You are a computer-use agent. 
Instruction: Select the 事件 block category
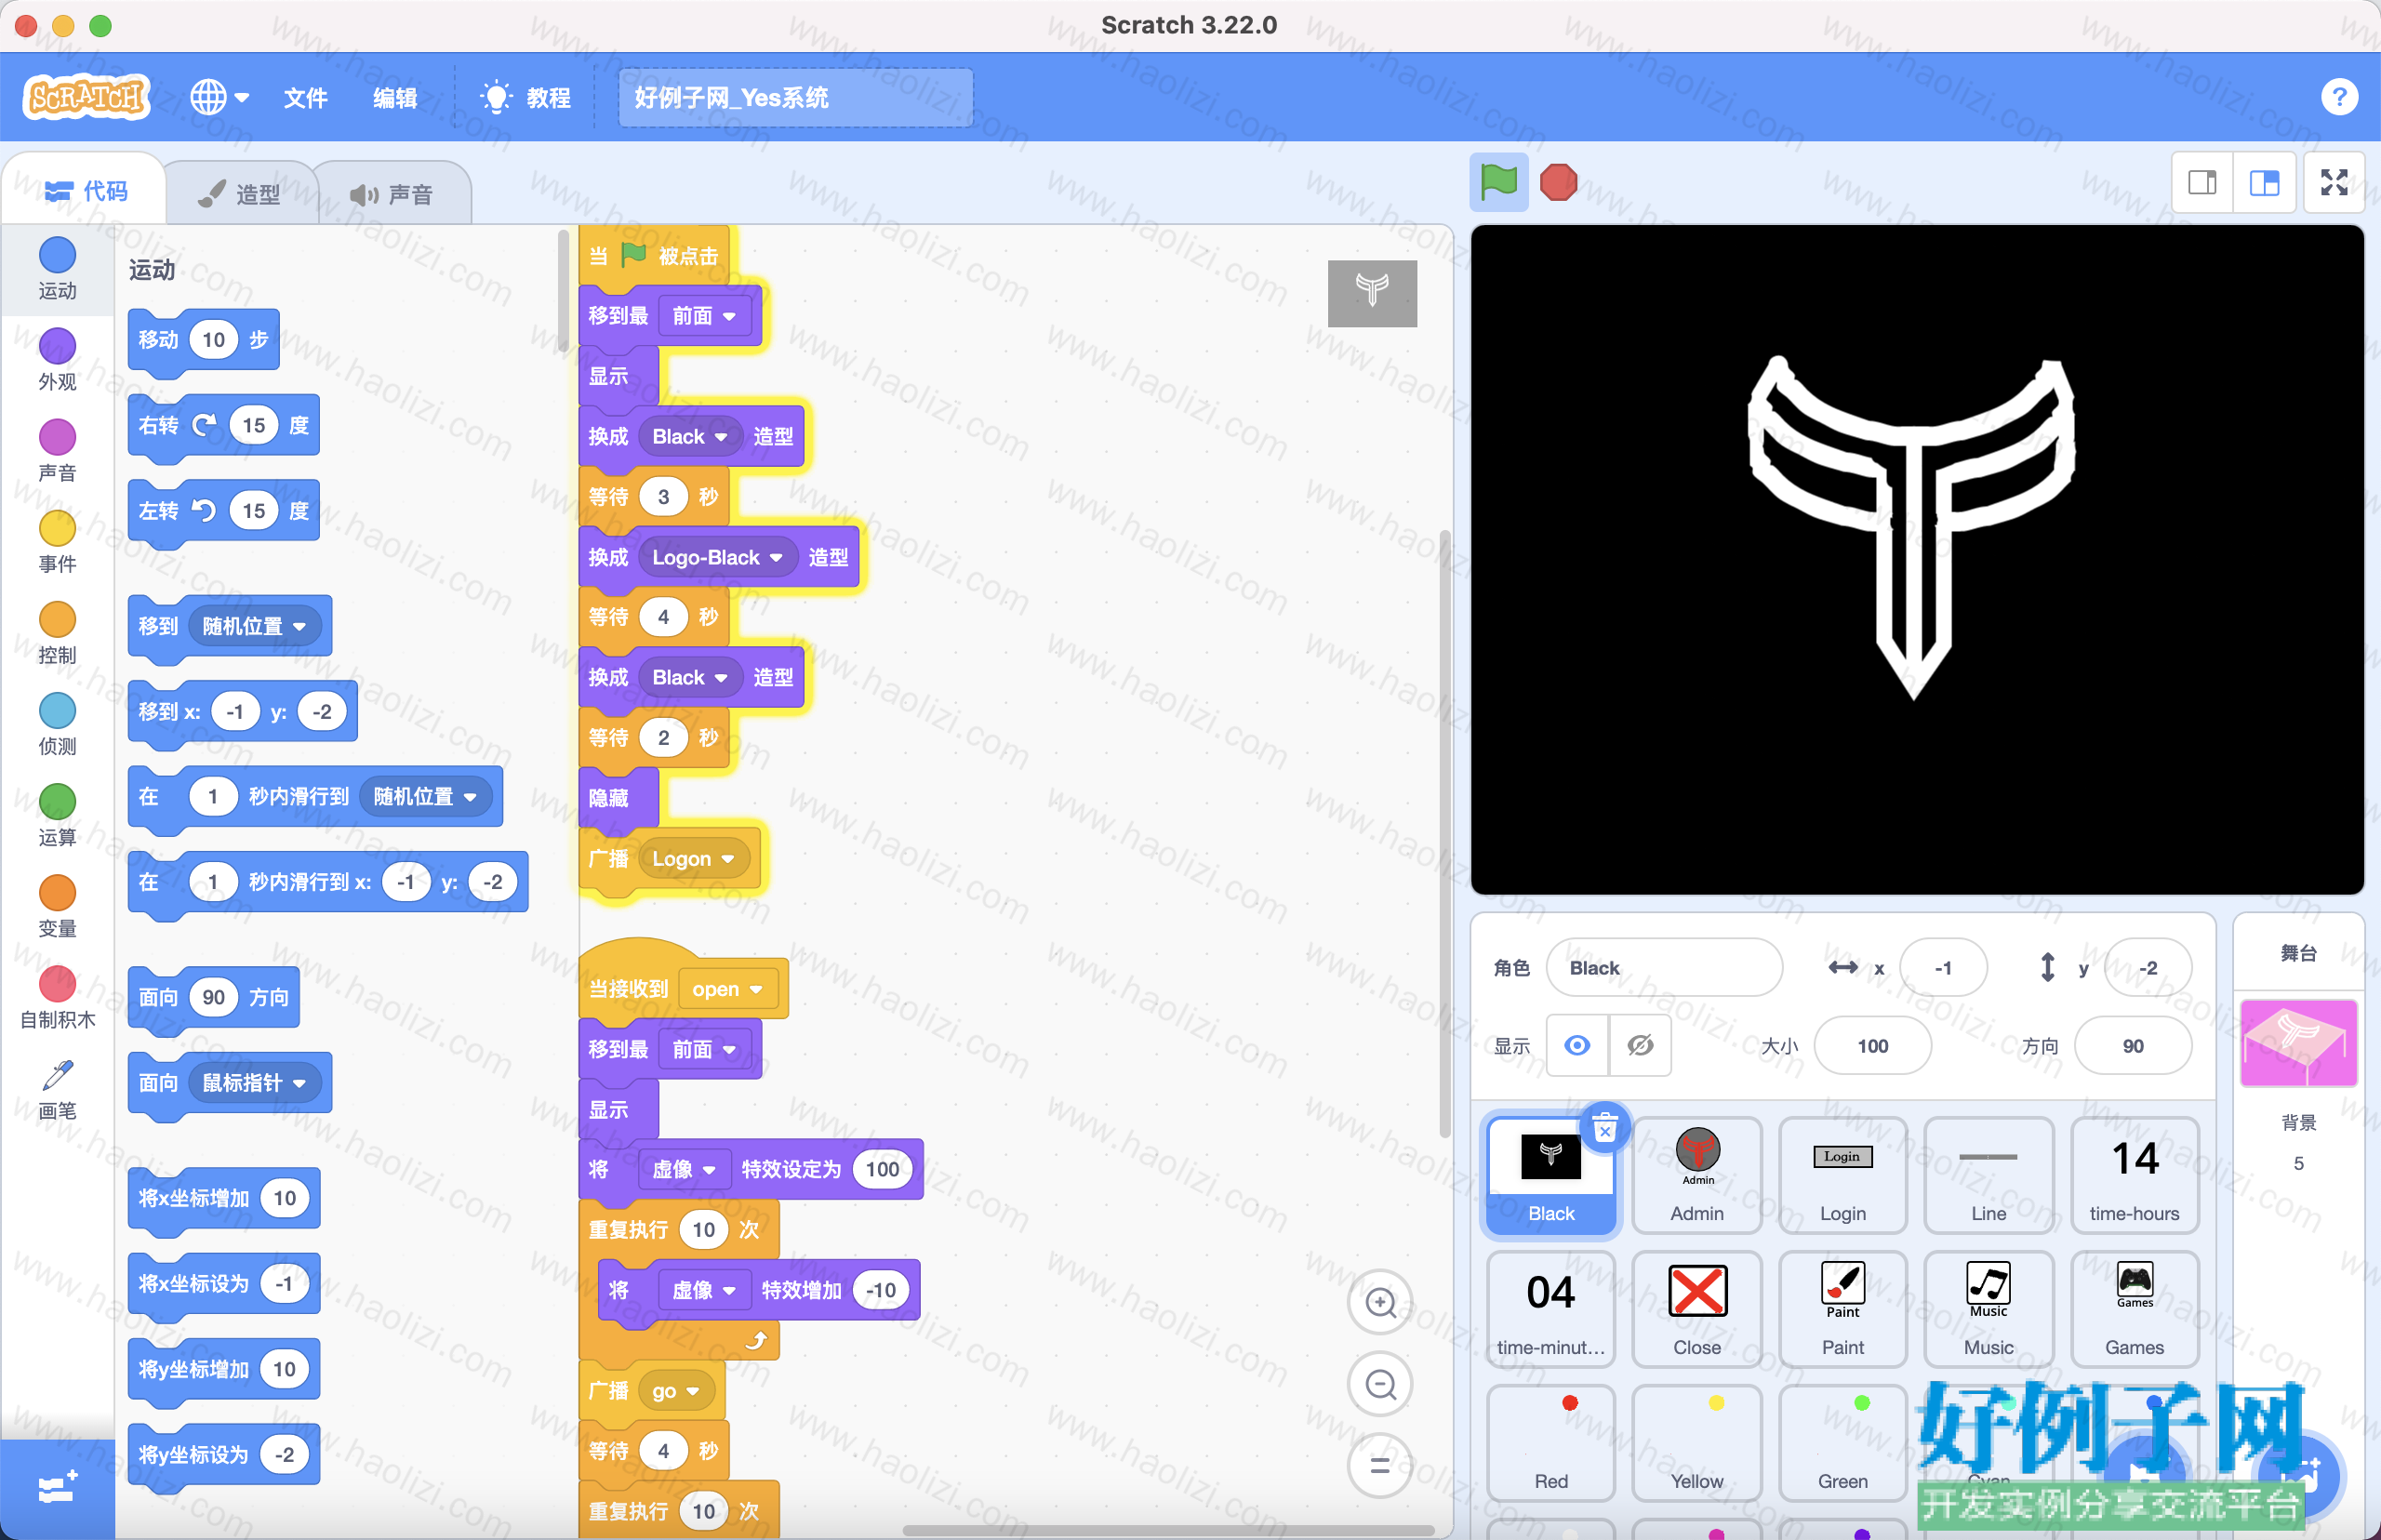[x=57, y=542]
